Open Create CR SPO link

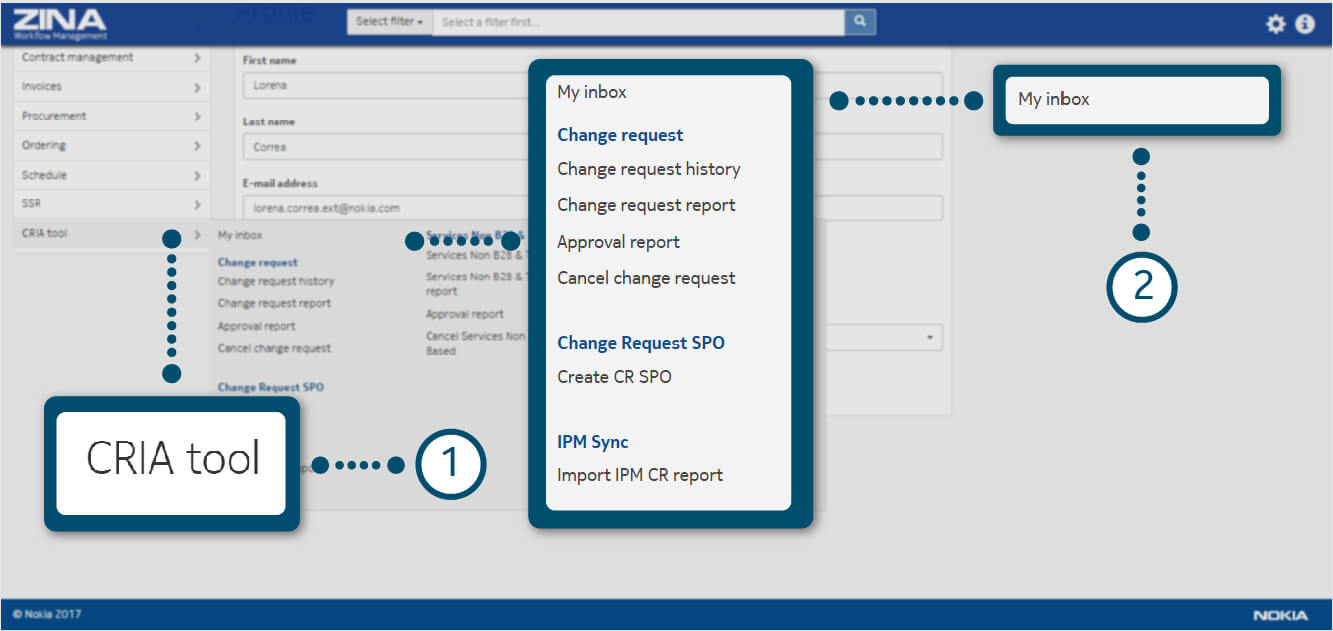click(x=614, y=377)
